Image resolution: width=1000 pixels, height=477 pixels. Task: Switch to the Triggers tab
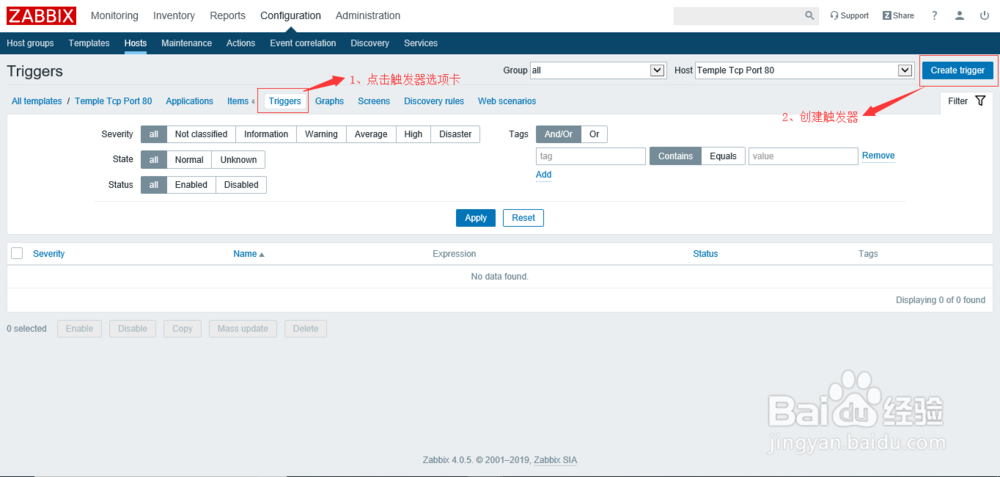click(285, 101)
